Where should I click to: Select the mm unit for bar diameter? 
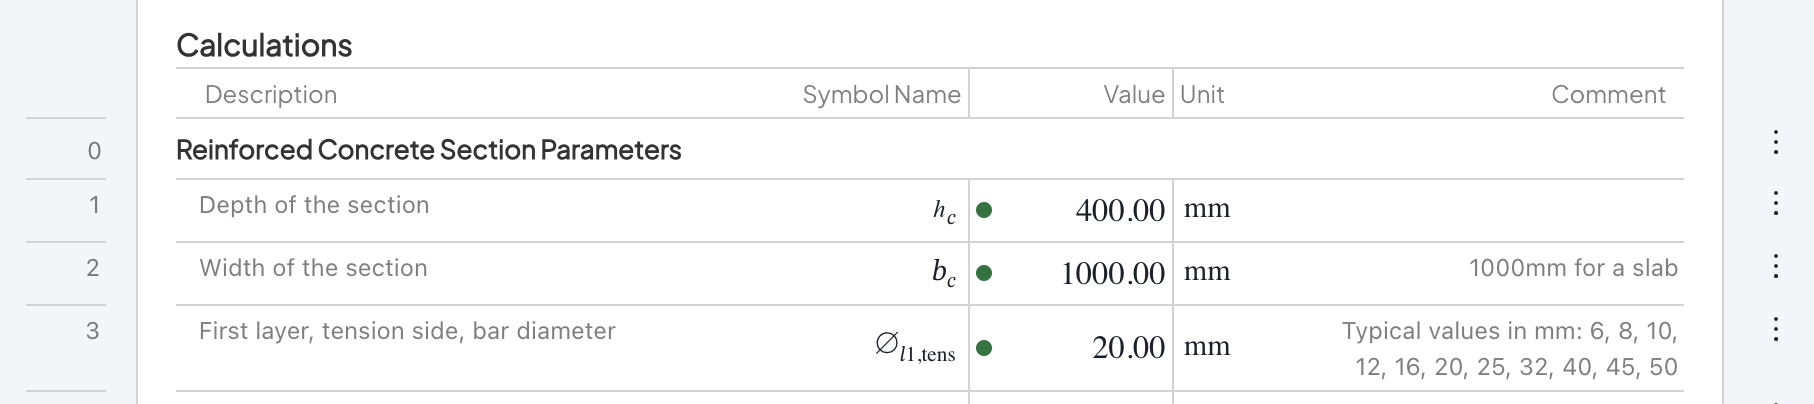coord(1207,347)
